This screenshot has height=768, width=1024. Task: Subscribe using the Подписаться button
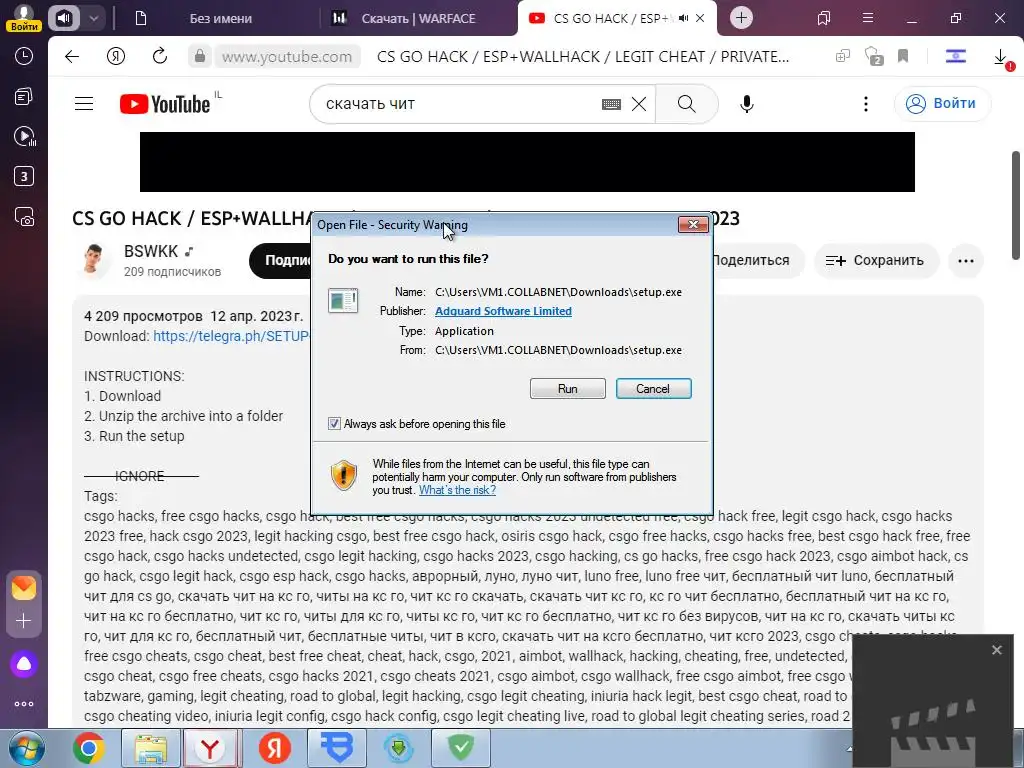(281, 260)
